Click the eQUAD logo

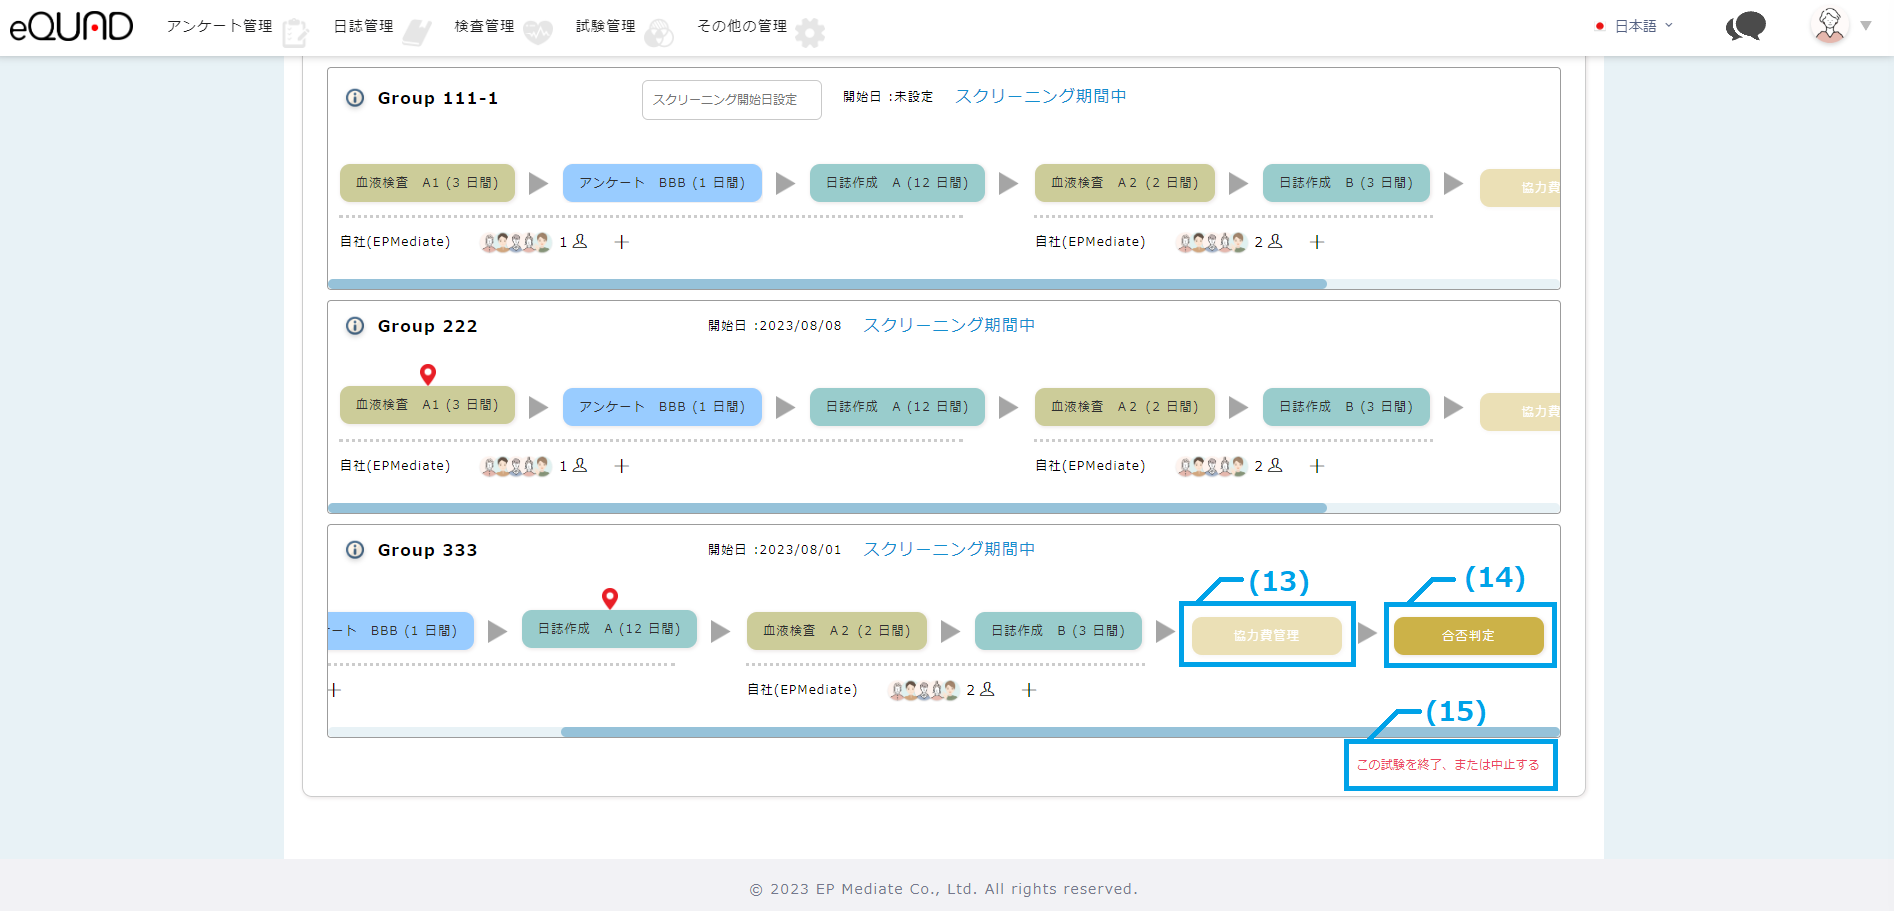coord(71,27)
